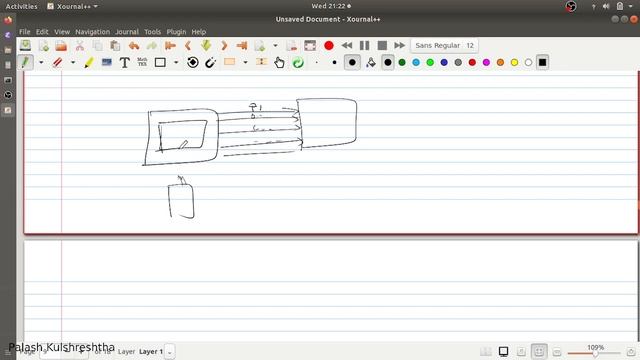Open Activities overview
This screenshot has width=640, height=360.
[22, 6]
